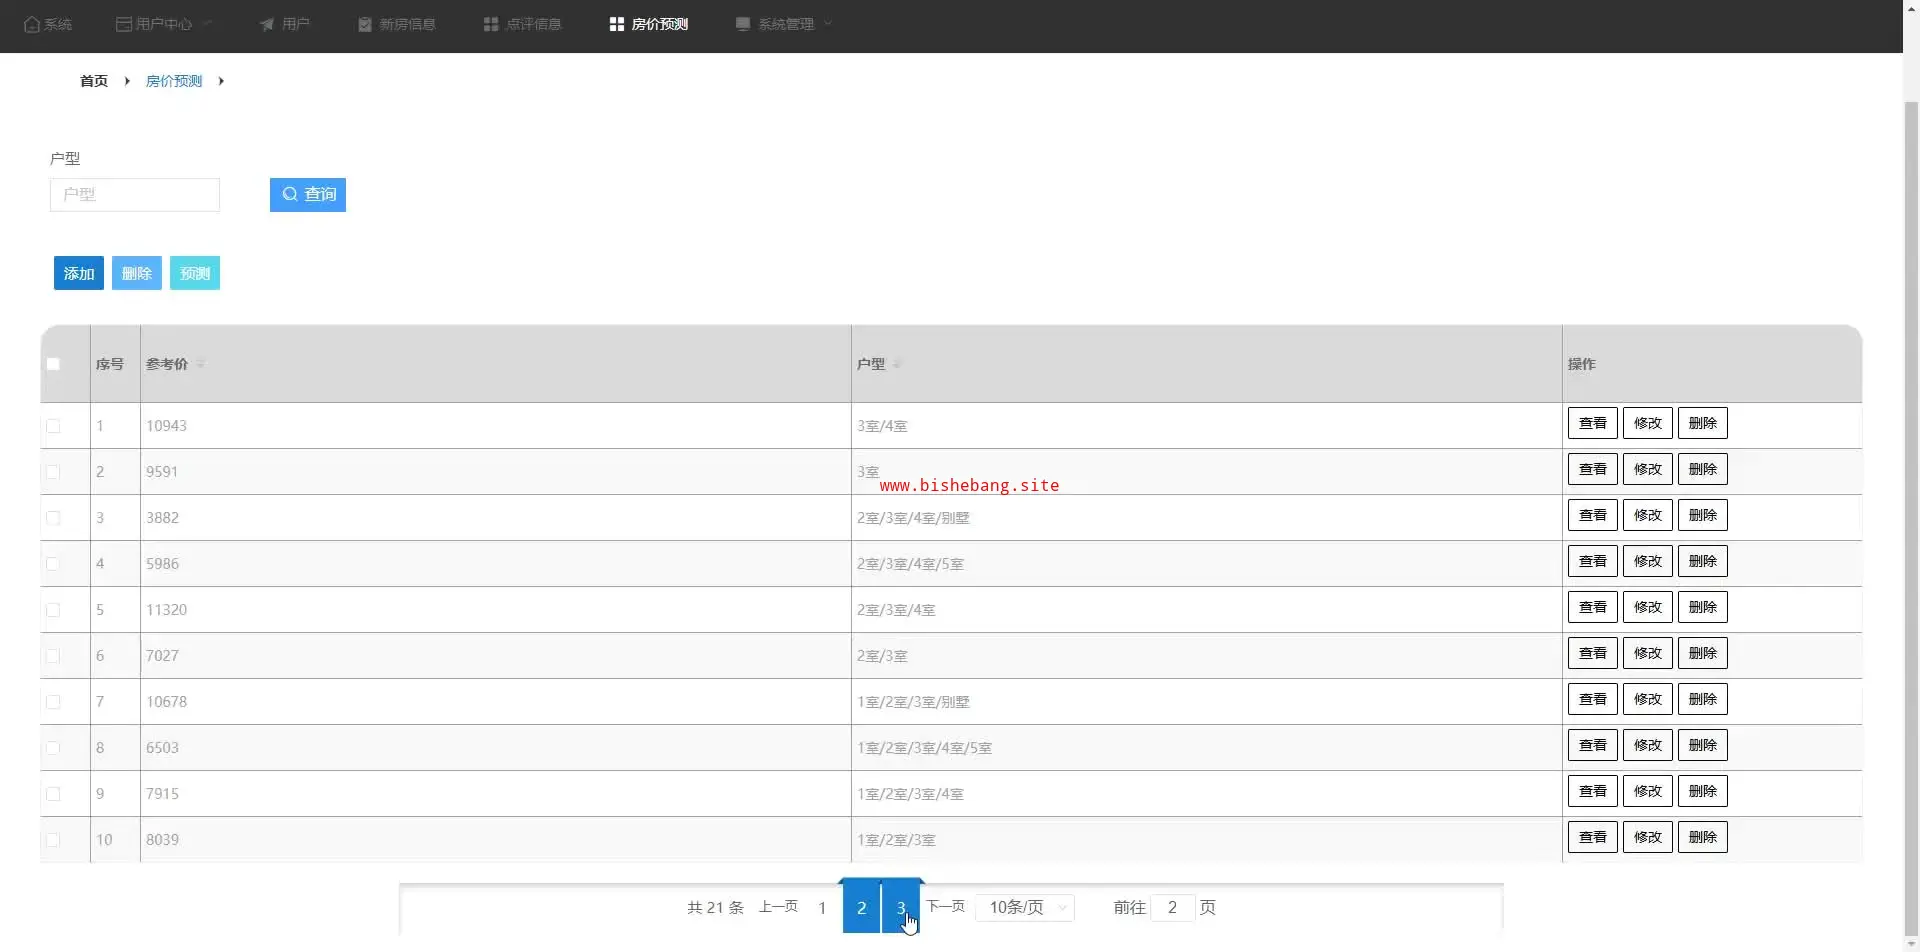Toggle the select-all checkbox in table header
1920x952 pixels.
[53, 364]
